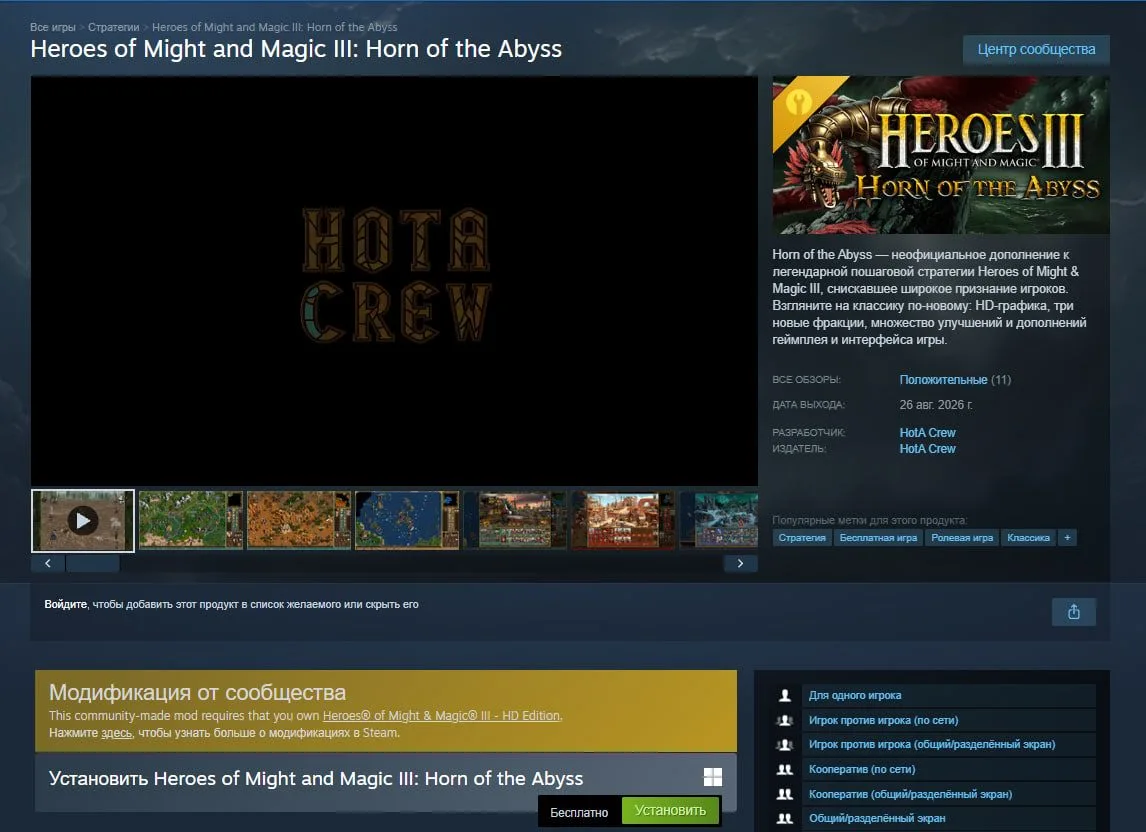Click the Windows platform icon
This screenshot has height=832, width=1146.
point(712,777)
